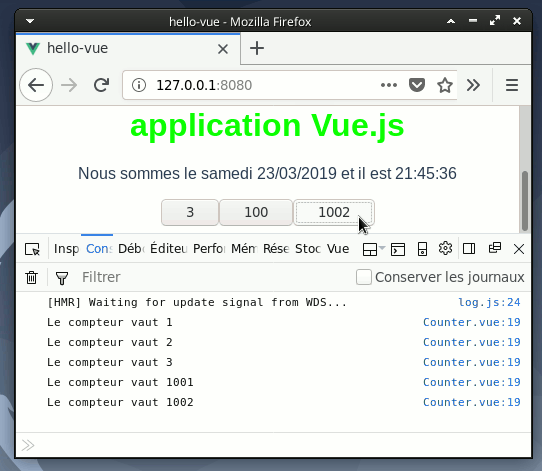Click the counter button showing 100

[256, 212]
